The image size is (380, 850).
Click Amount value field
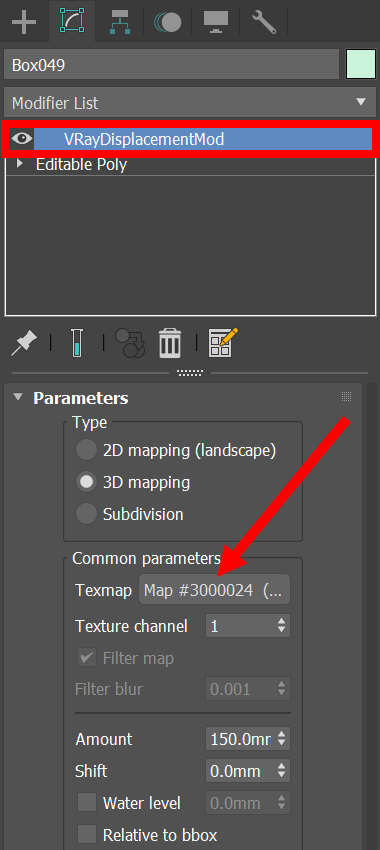(240, 739)
